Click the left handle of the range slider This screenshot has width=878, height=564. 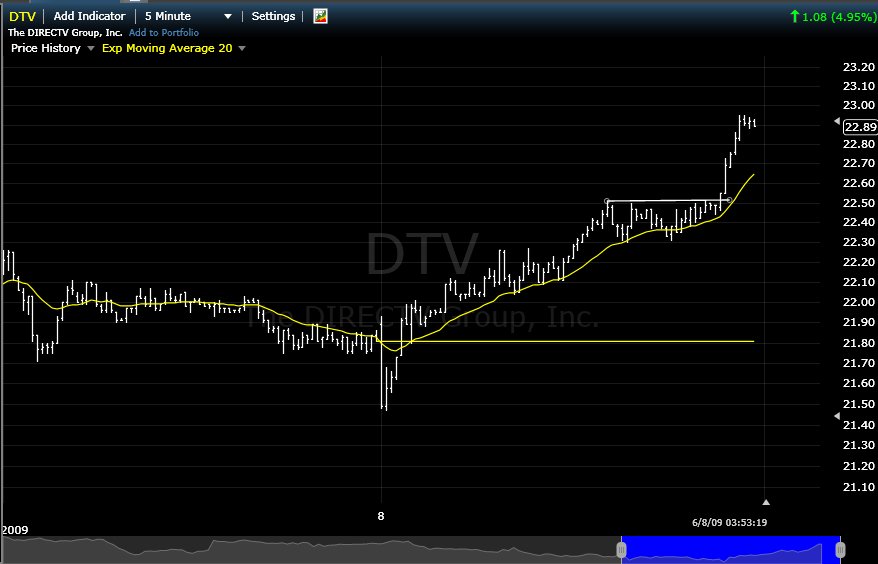coord(622,550)
